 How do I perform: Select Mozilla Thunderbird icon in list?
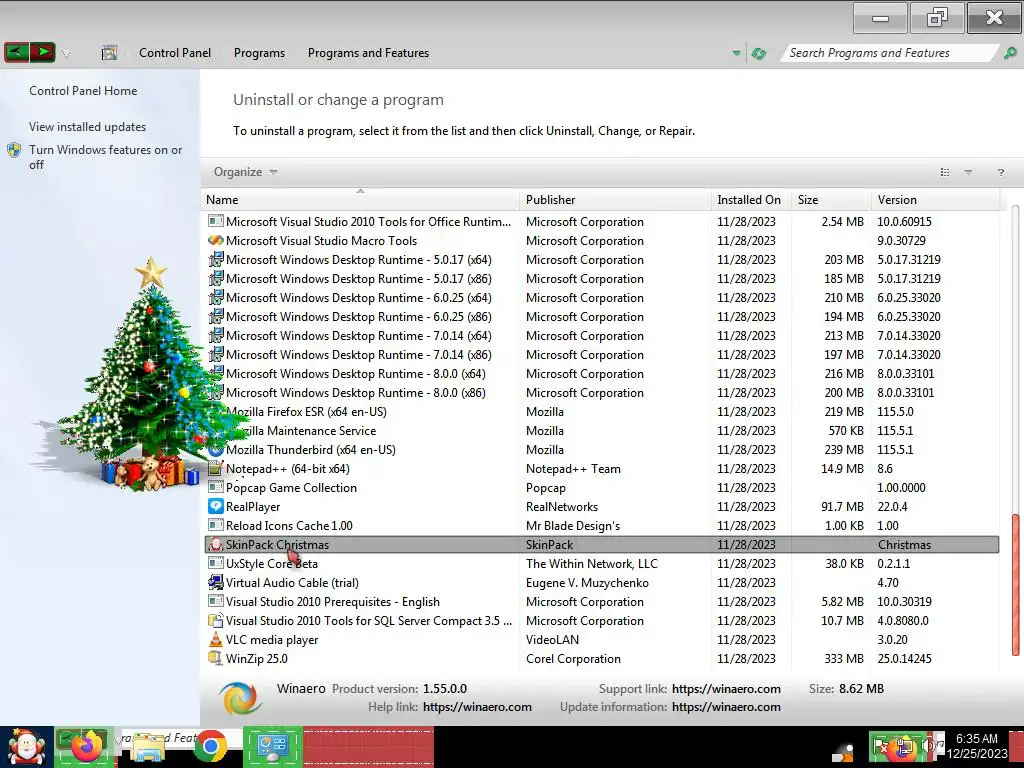pos(216,450)
